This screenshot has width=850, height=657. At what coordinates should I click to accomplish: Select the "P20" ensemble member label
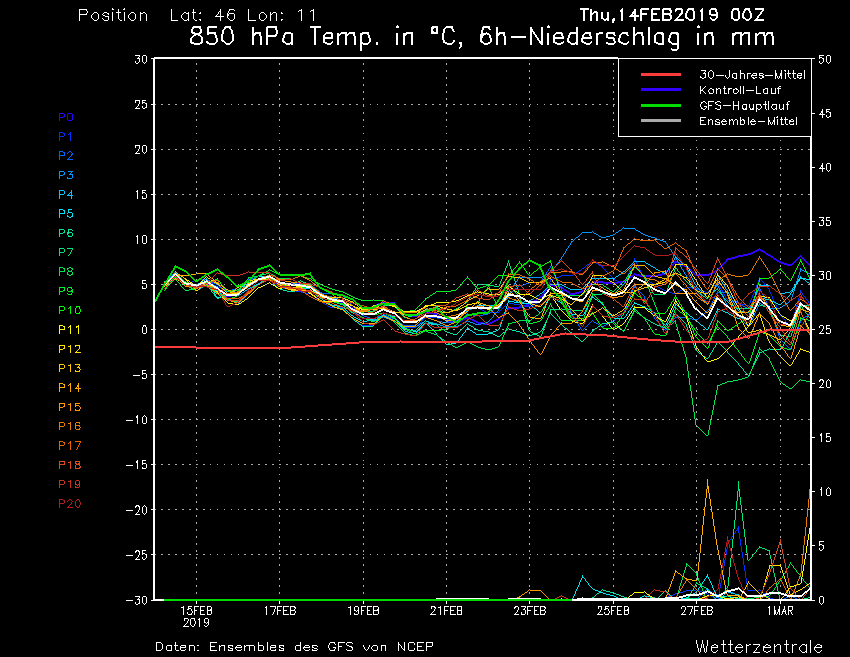(70, 504)
